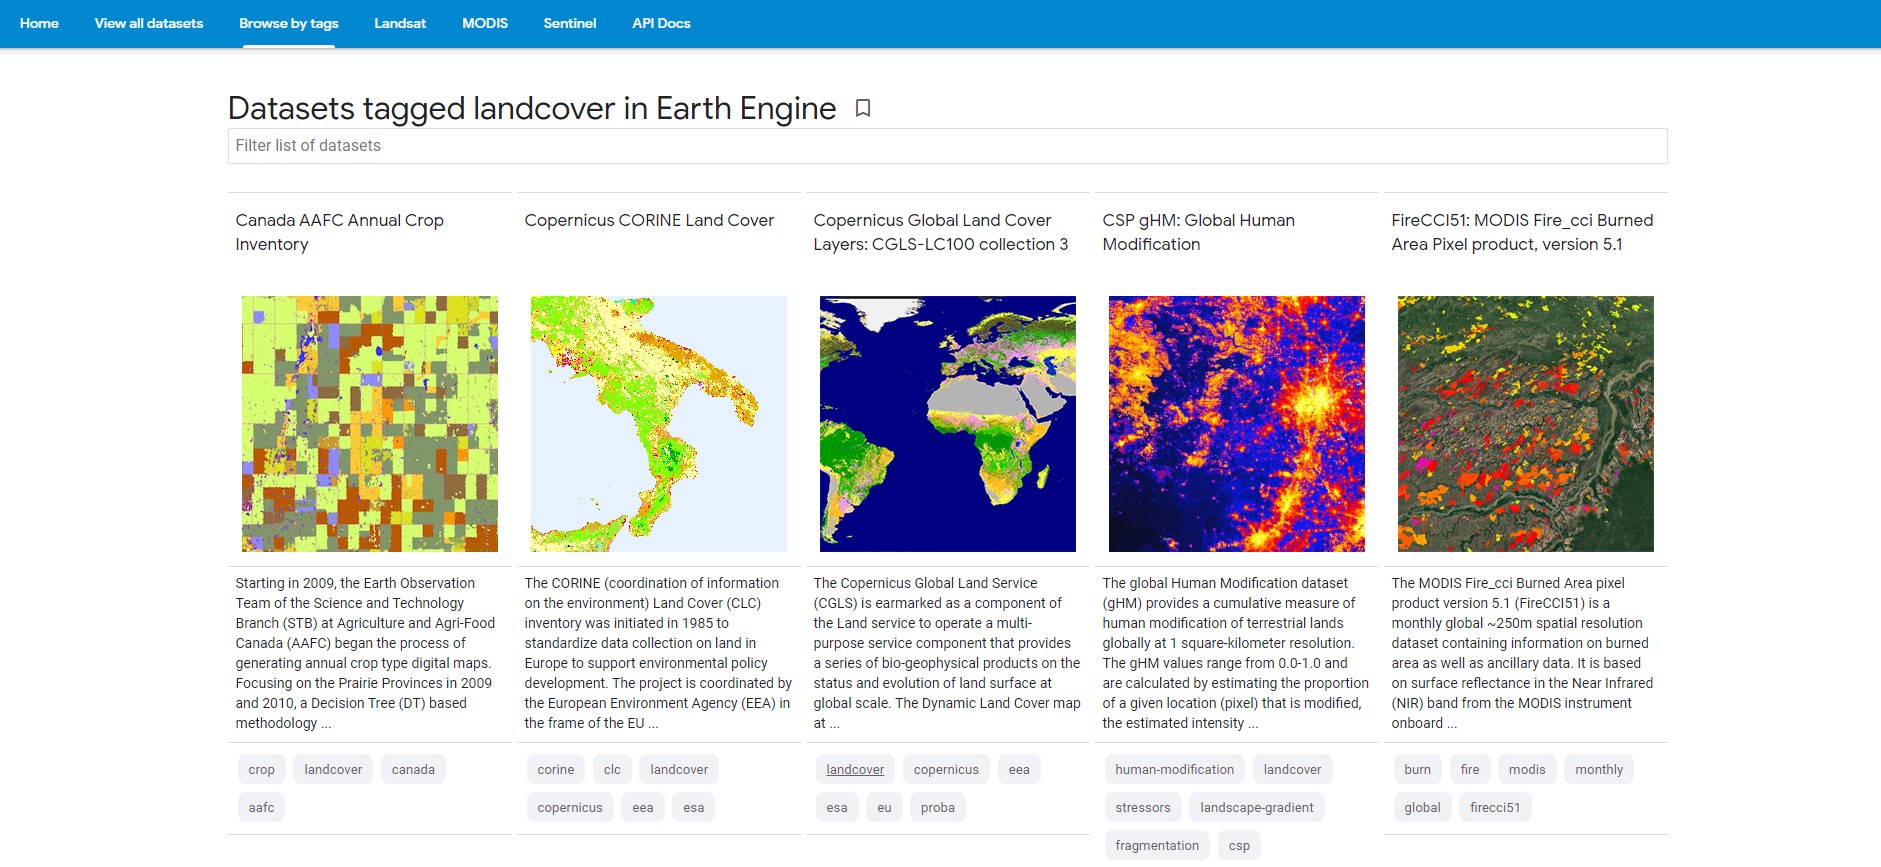1881x867 pixels.
Task: Bookmark the landcover datasets page icon
Action: click(863, 108)
